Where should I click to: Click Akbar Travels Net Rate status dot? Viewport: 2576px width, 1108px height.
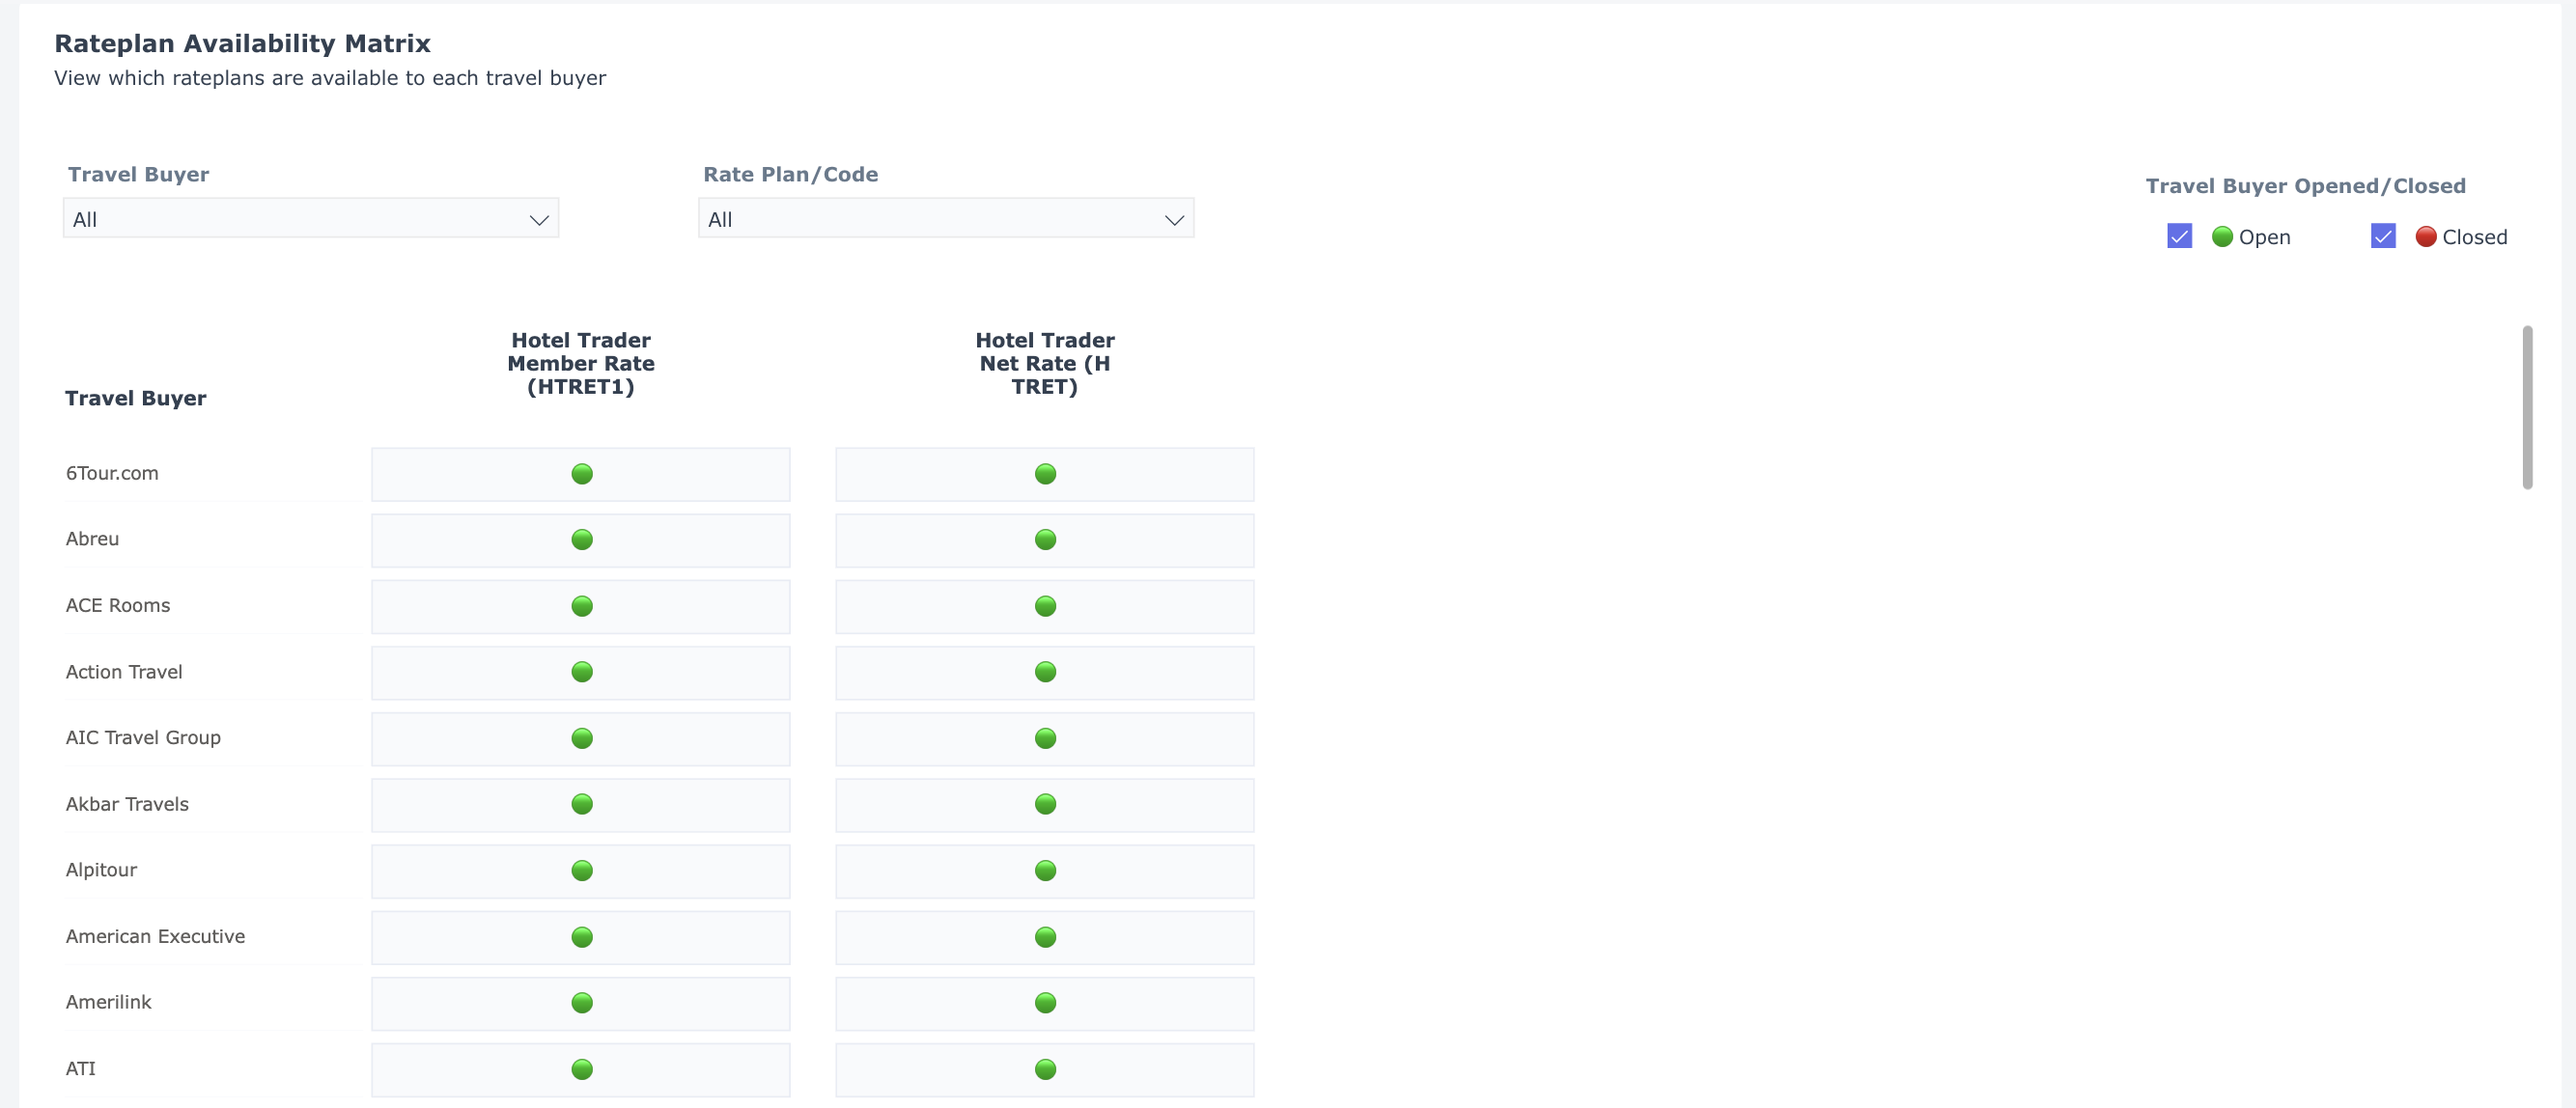pyautogui.click(x=1045, y=804)
